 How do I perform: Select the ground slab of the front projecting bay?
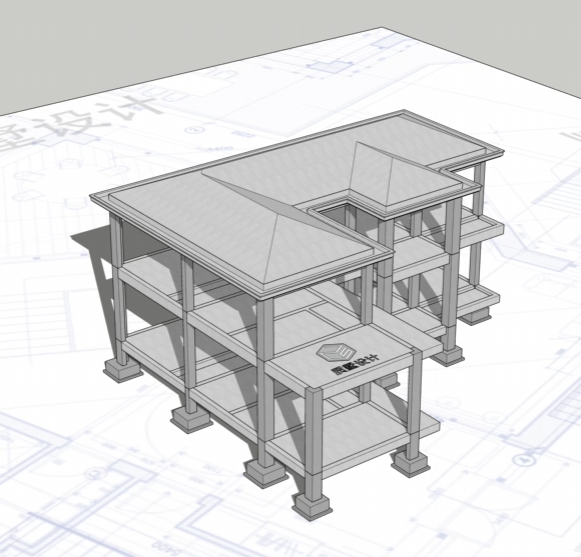tap(354, 435)
